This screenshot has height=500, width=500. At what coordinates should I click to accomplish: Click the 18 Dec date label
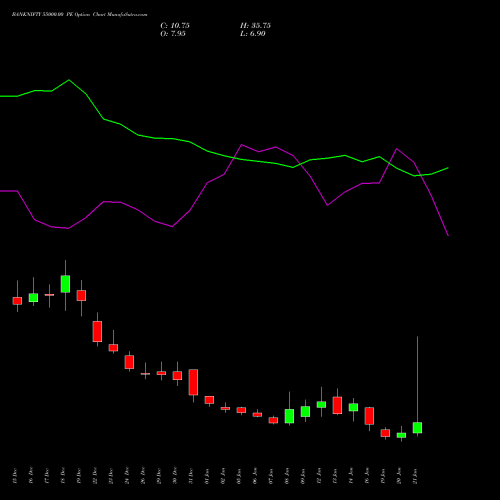pos(62,476)
